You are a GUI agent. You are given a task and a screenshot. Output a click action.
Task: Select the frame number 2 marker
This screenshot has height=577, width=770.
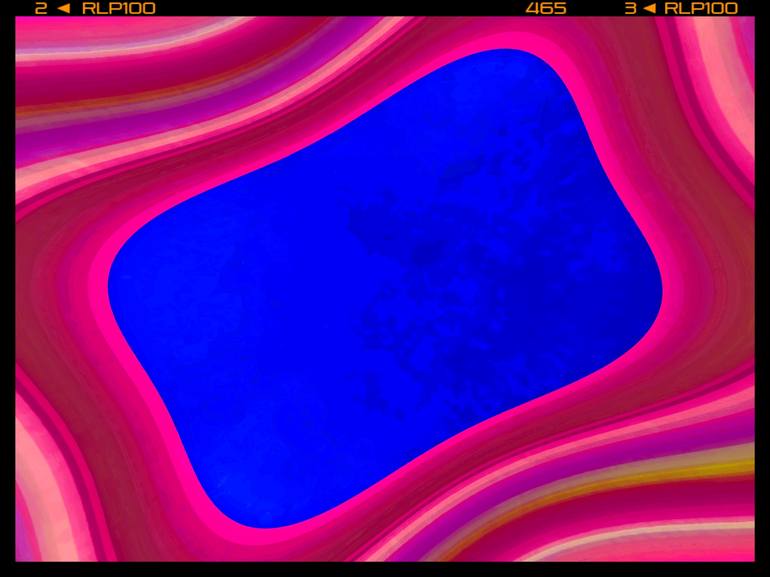tap(41, 8)
